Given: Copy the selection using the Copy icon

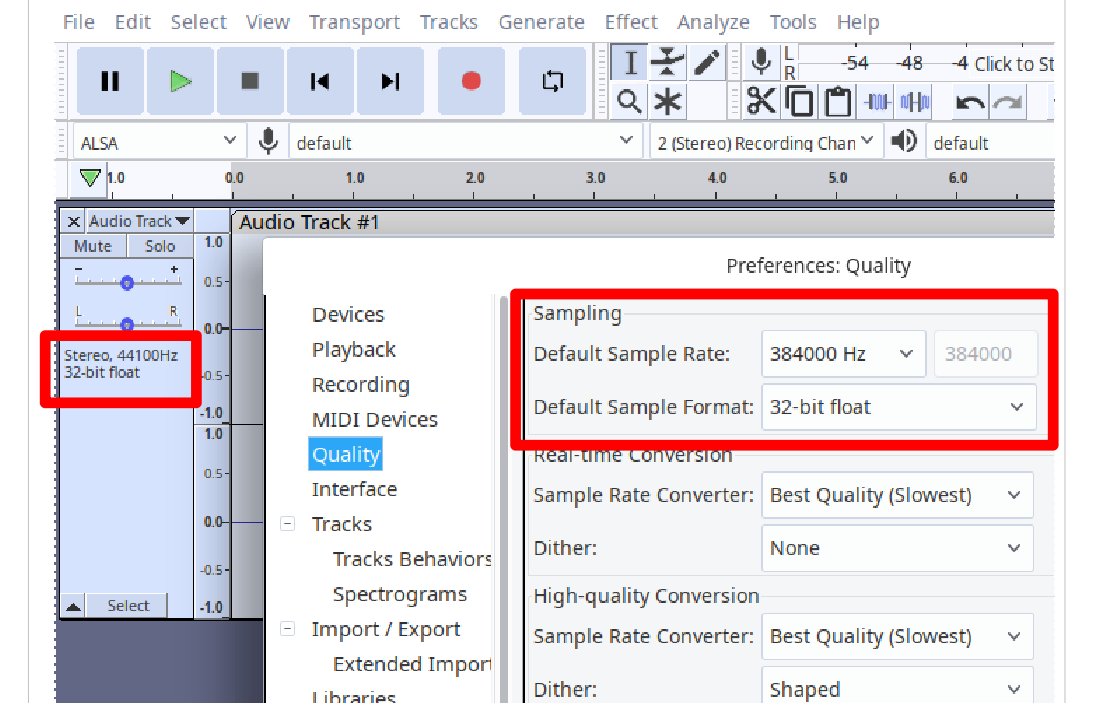Looking at the screenshot, I should tap(800, 102).
